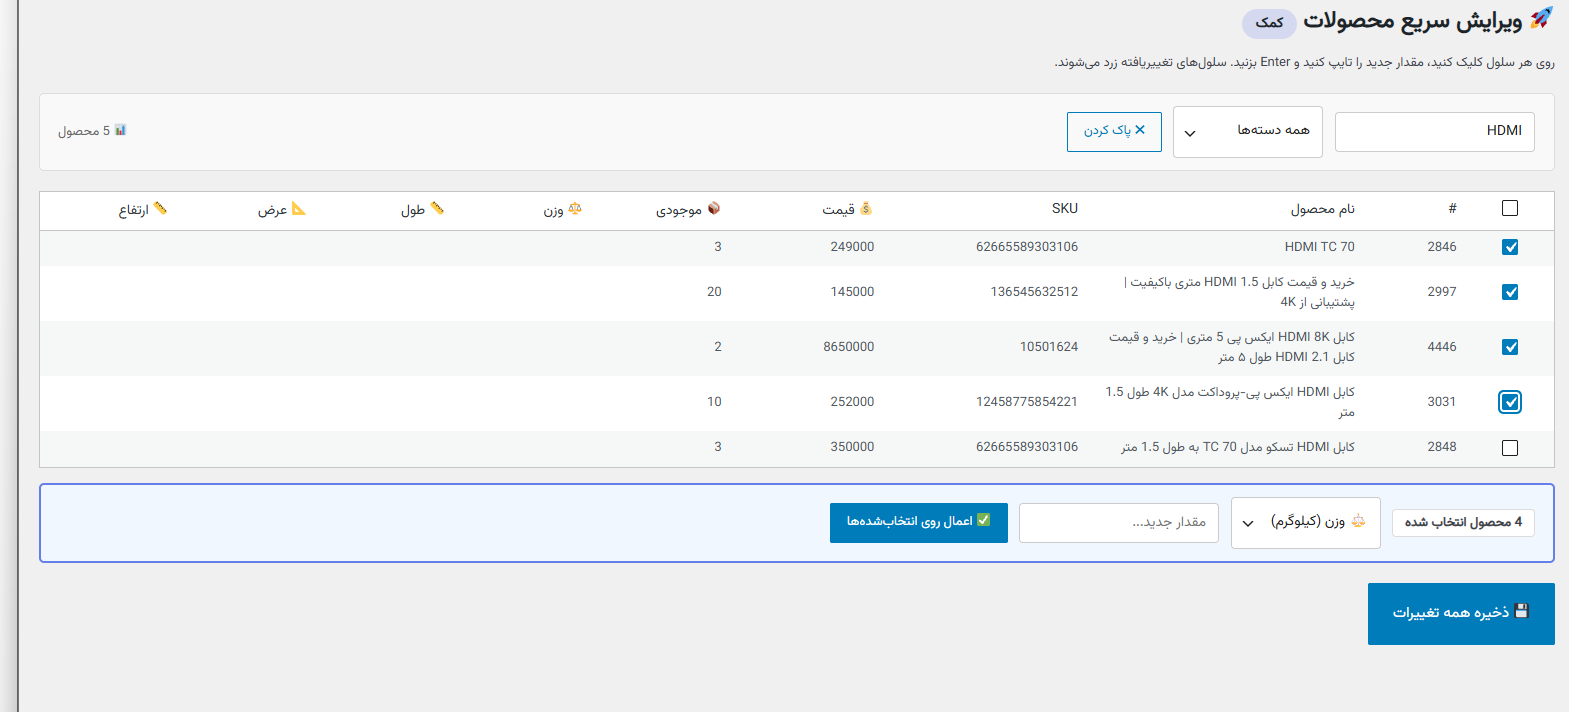
Task: Click the price cell 249000
Action: tap(852, 247)
